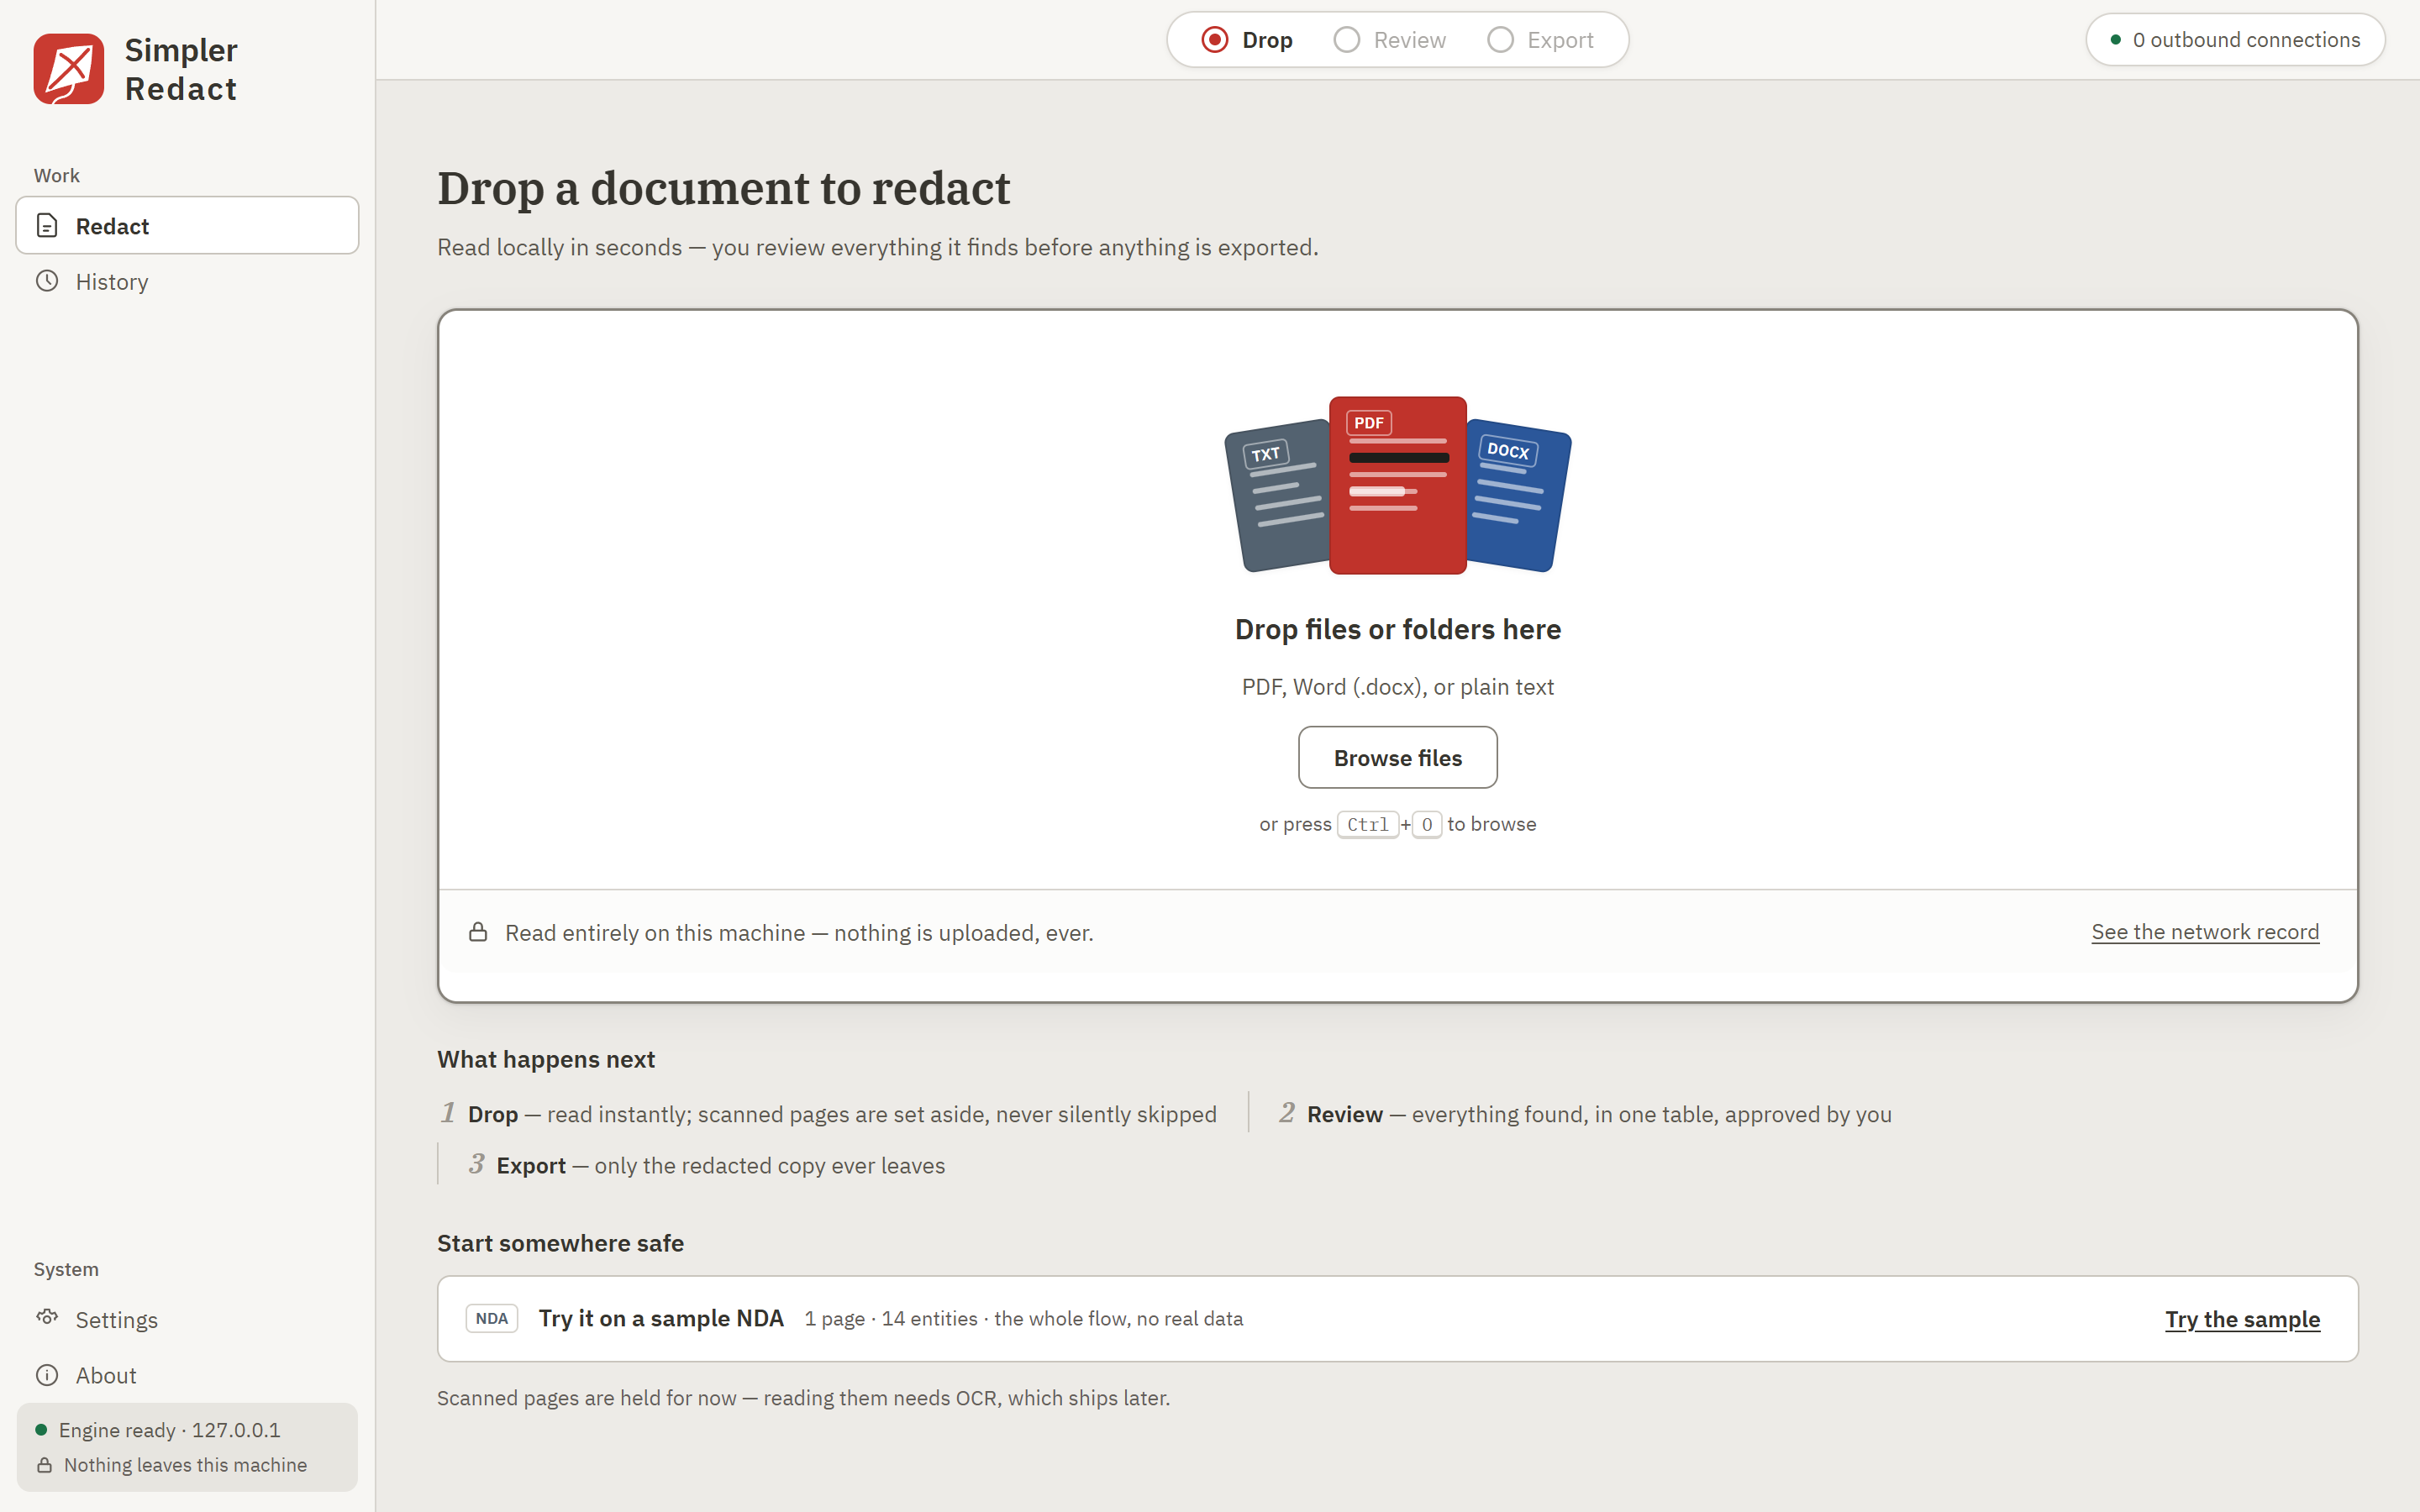Screen dimensions: 2420x1512
Task: Click 'Try it on a sample NDA' title
Action: click(x=660, y=1318)
